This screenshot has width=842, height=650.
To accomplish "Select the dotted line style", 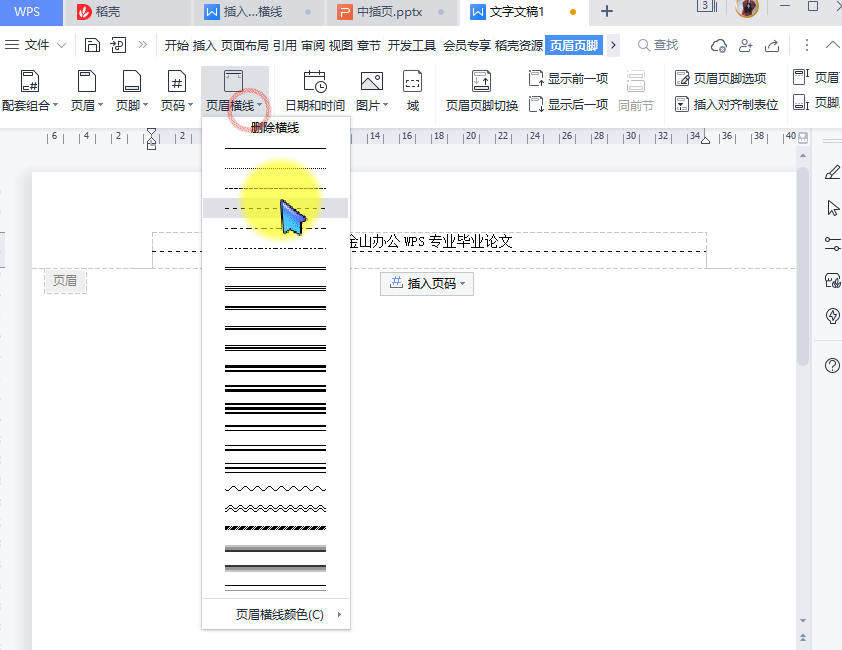I will point(275,168).
